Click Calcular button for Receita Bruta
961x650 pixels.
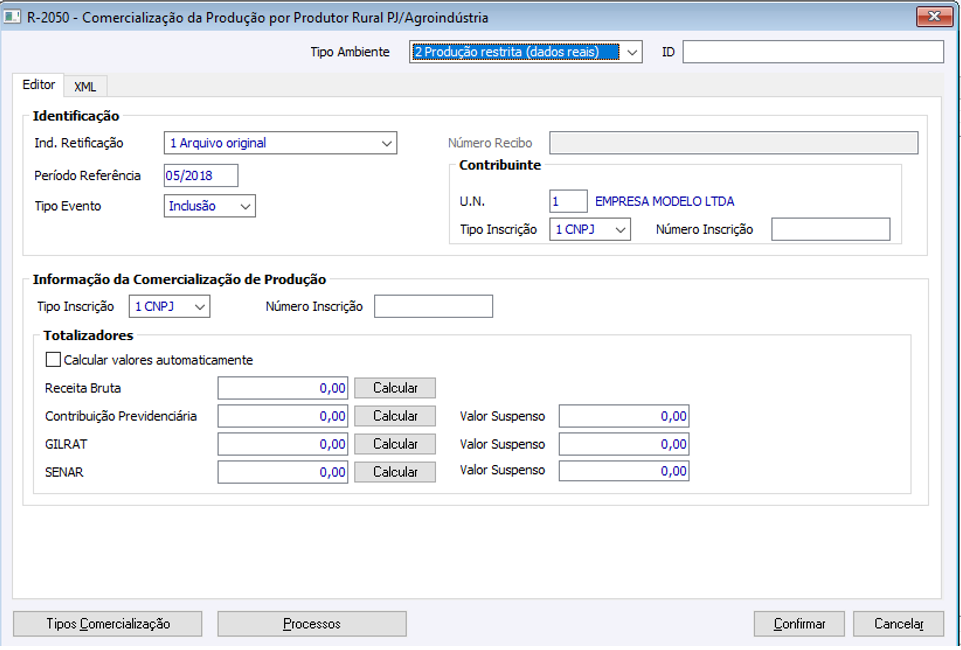click(x=395, y=388)
